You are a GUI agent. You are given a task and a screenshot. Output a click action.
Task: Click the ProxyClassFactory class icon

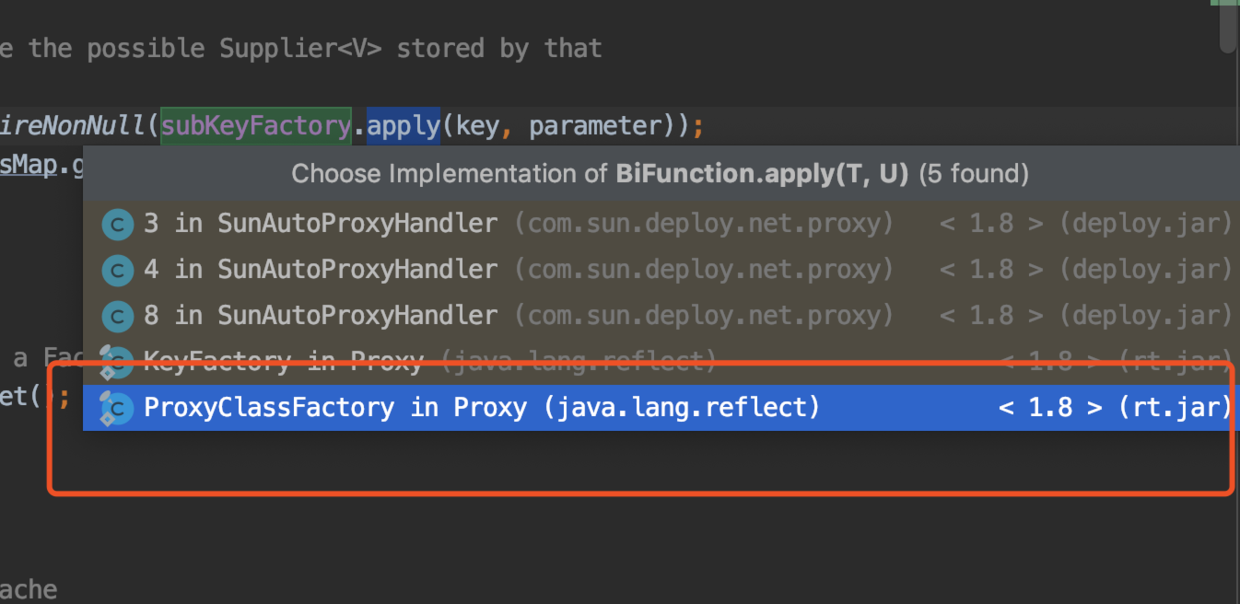pos(117,408)
